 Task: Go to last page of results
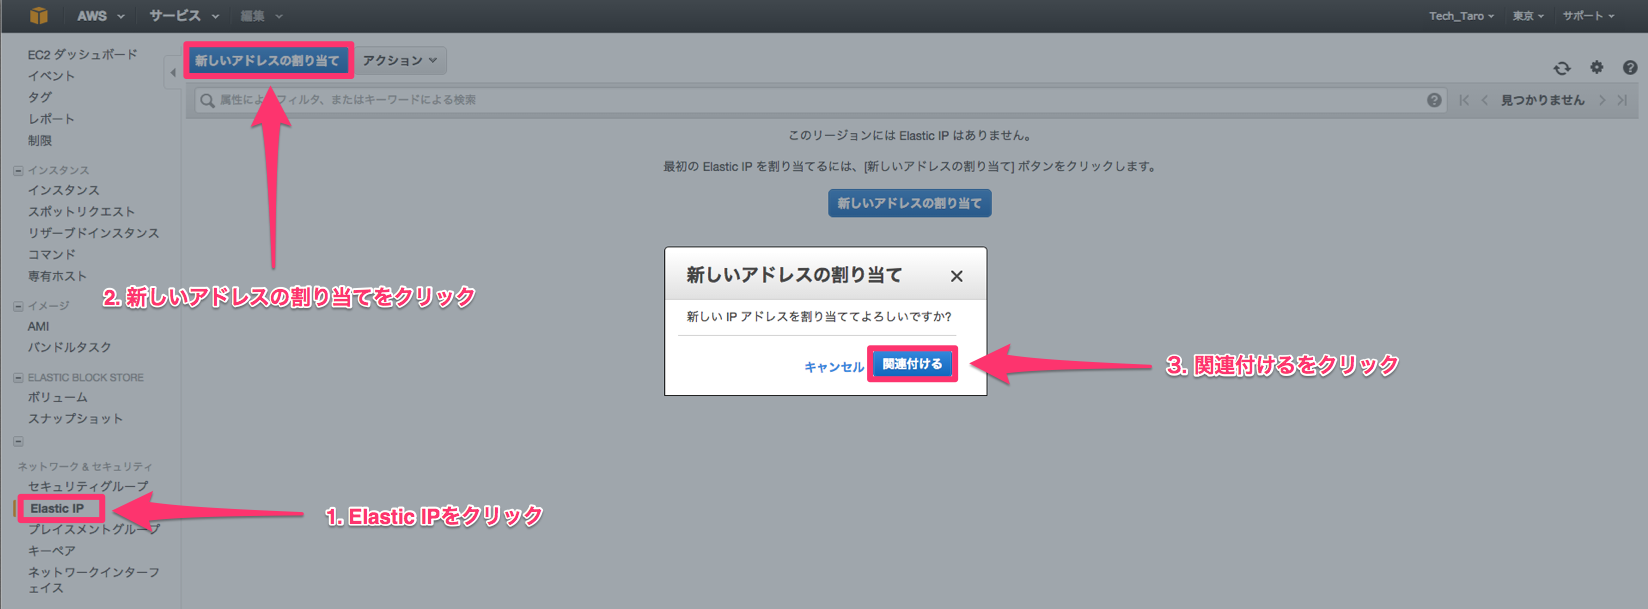click(x=1622, y=100)
